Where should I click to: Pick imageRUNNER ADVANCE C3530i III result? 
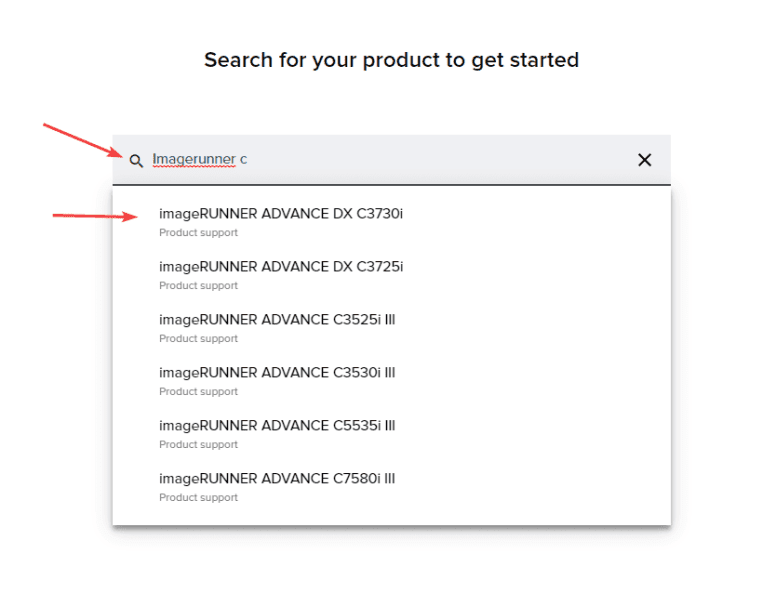[277, 372]
